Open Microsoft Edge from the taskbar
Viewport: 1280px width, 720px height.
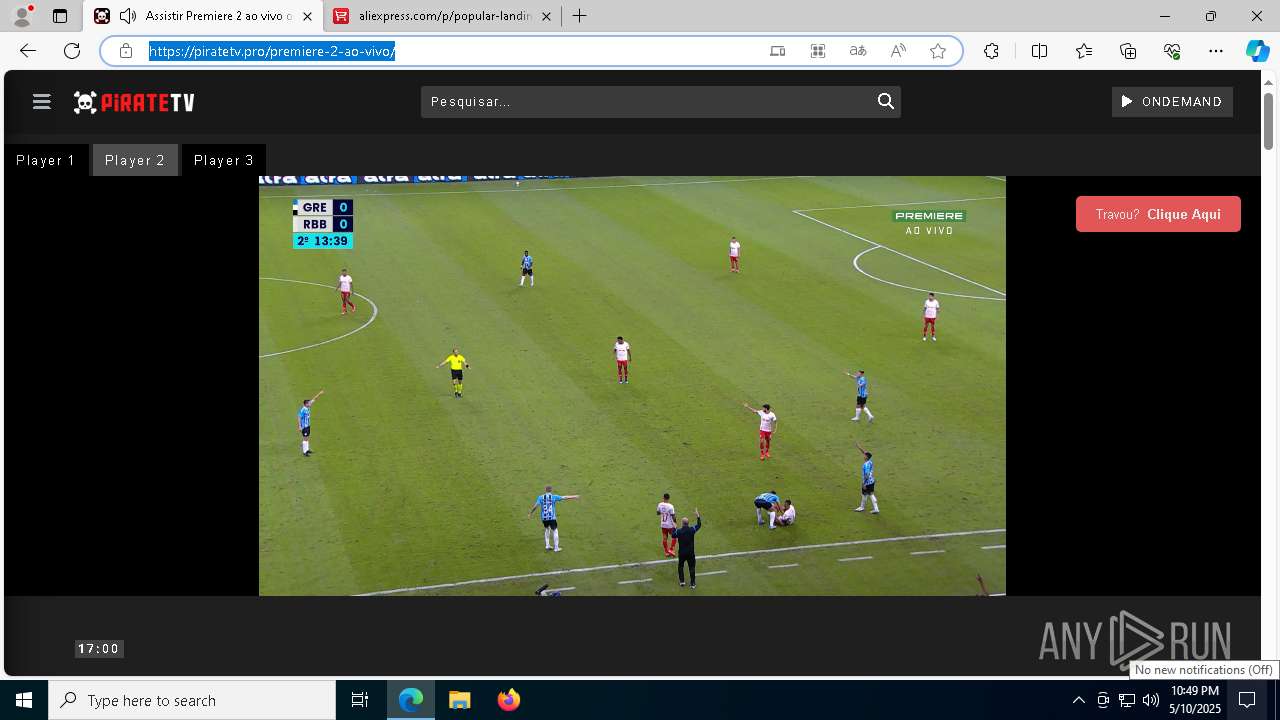[x=411, y=700]
